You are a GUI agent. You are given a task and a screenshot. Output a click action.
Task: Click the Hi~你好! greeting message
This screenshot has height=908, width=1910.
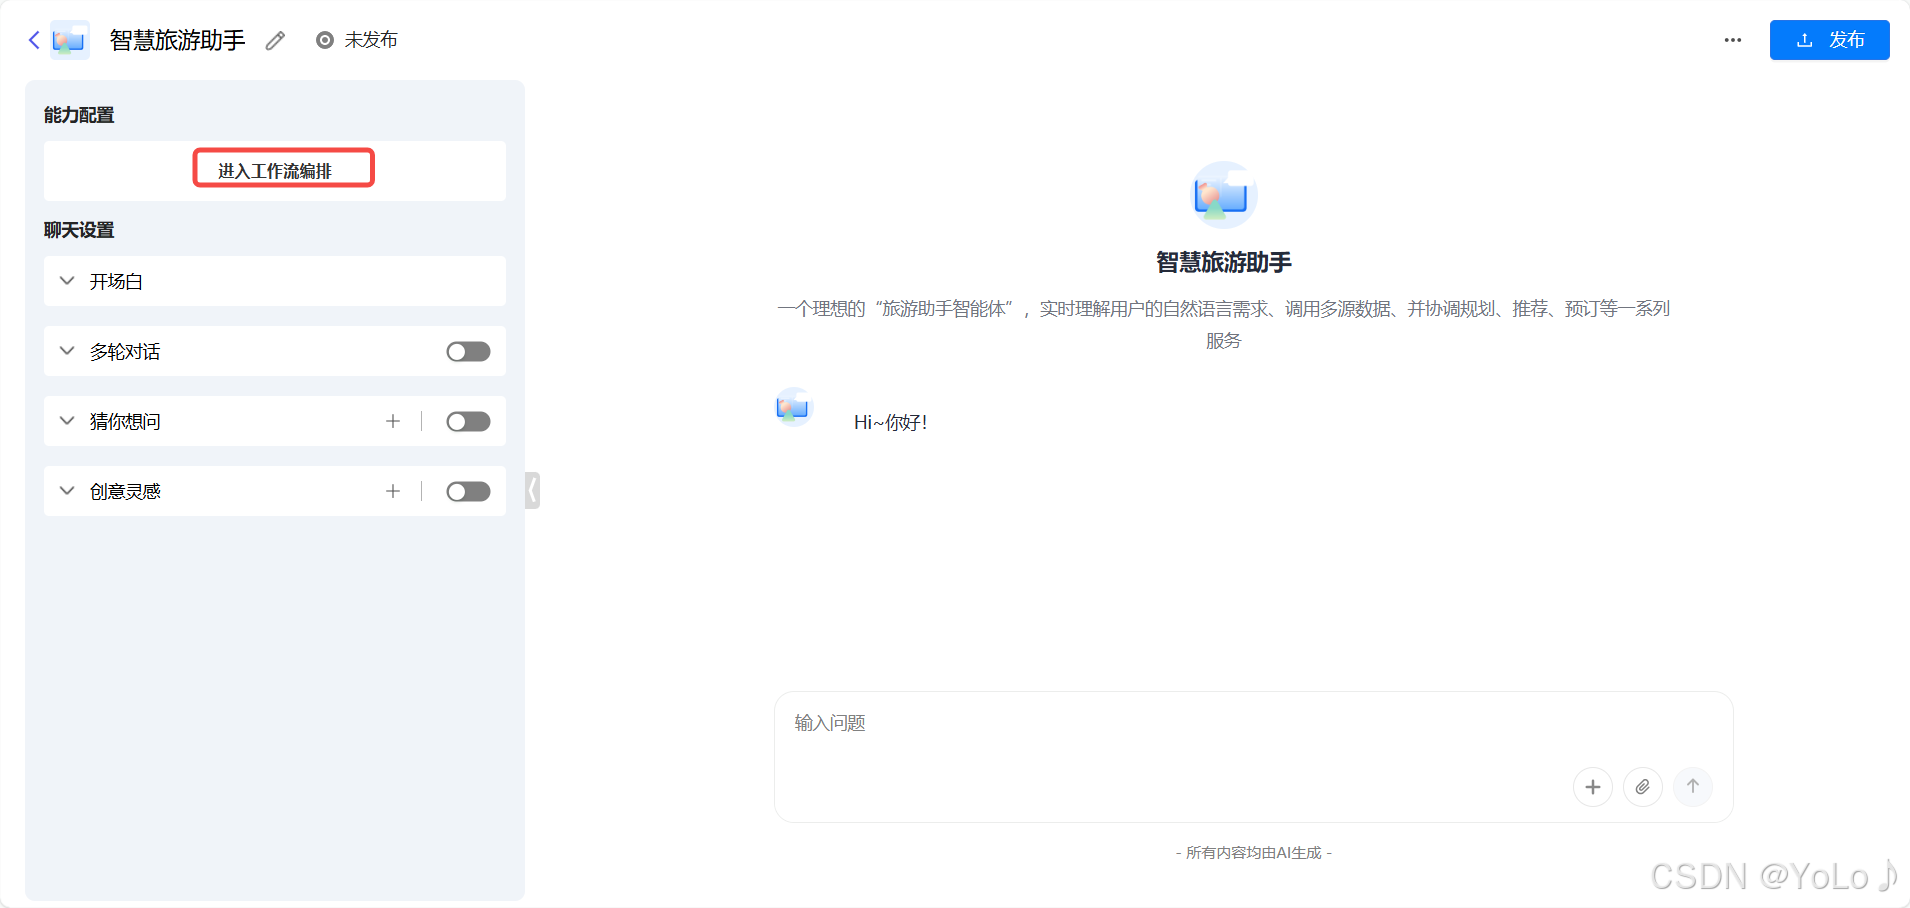pos(891,422)
